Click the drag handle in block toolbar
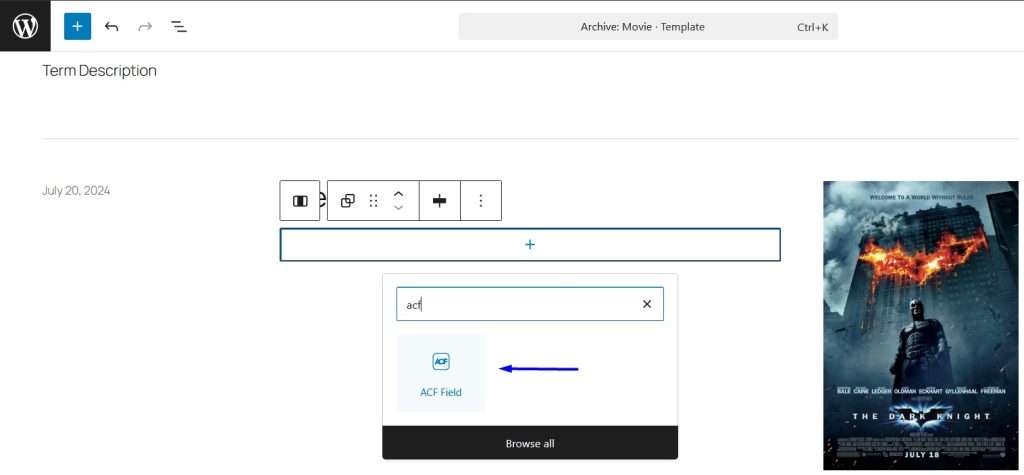This screenshot has height=475, width=1024. (x=373, y=201)
